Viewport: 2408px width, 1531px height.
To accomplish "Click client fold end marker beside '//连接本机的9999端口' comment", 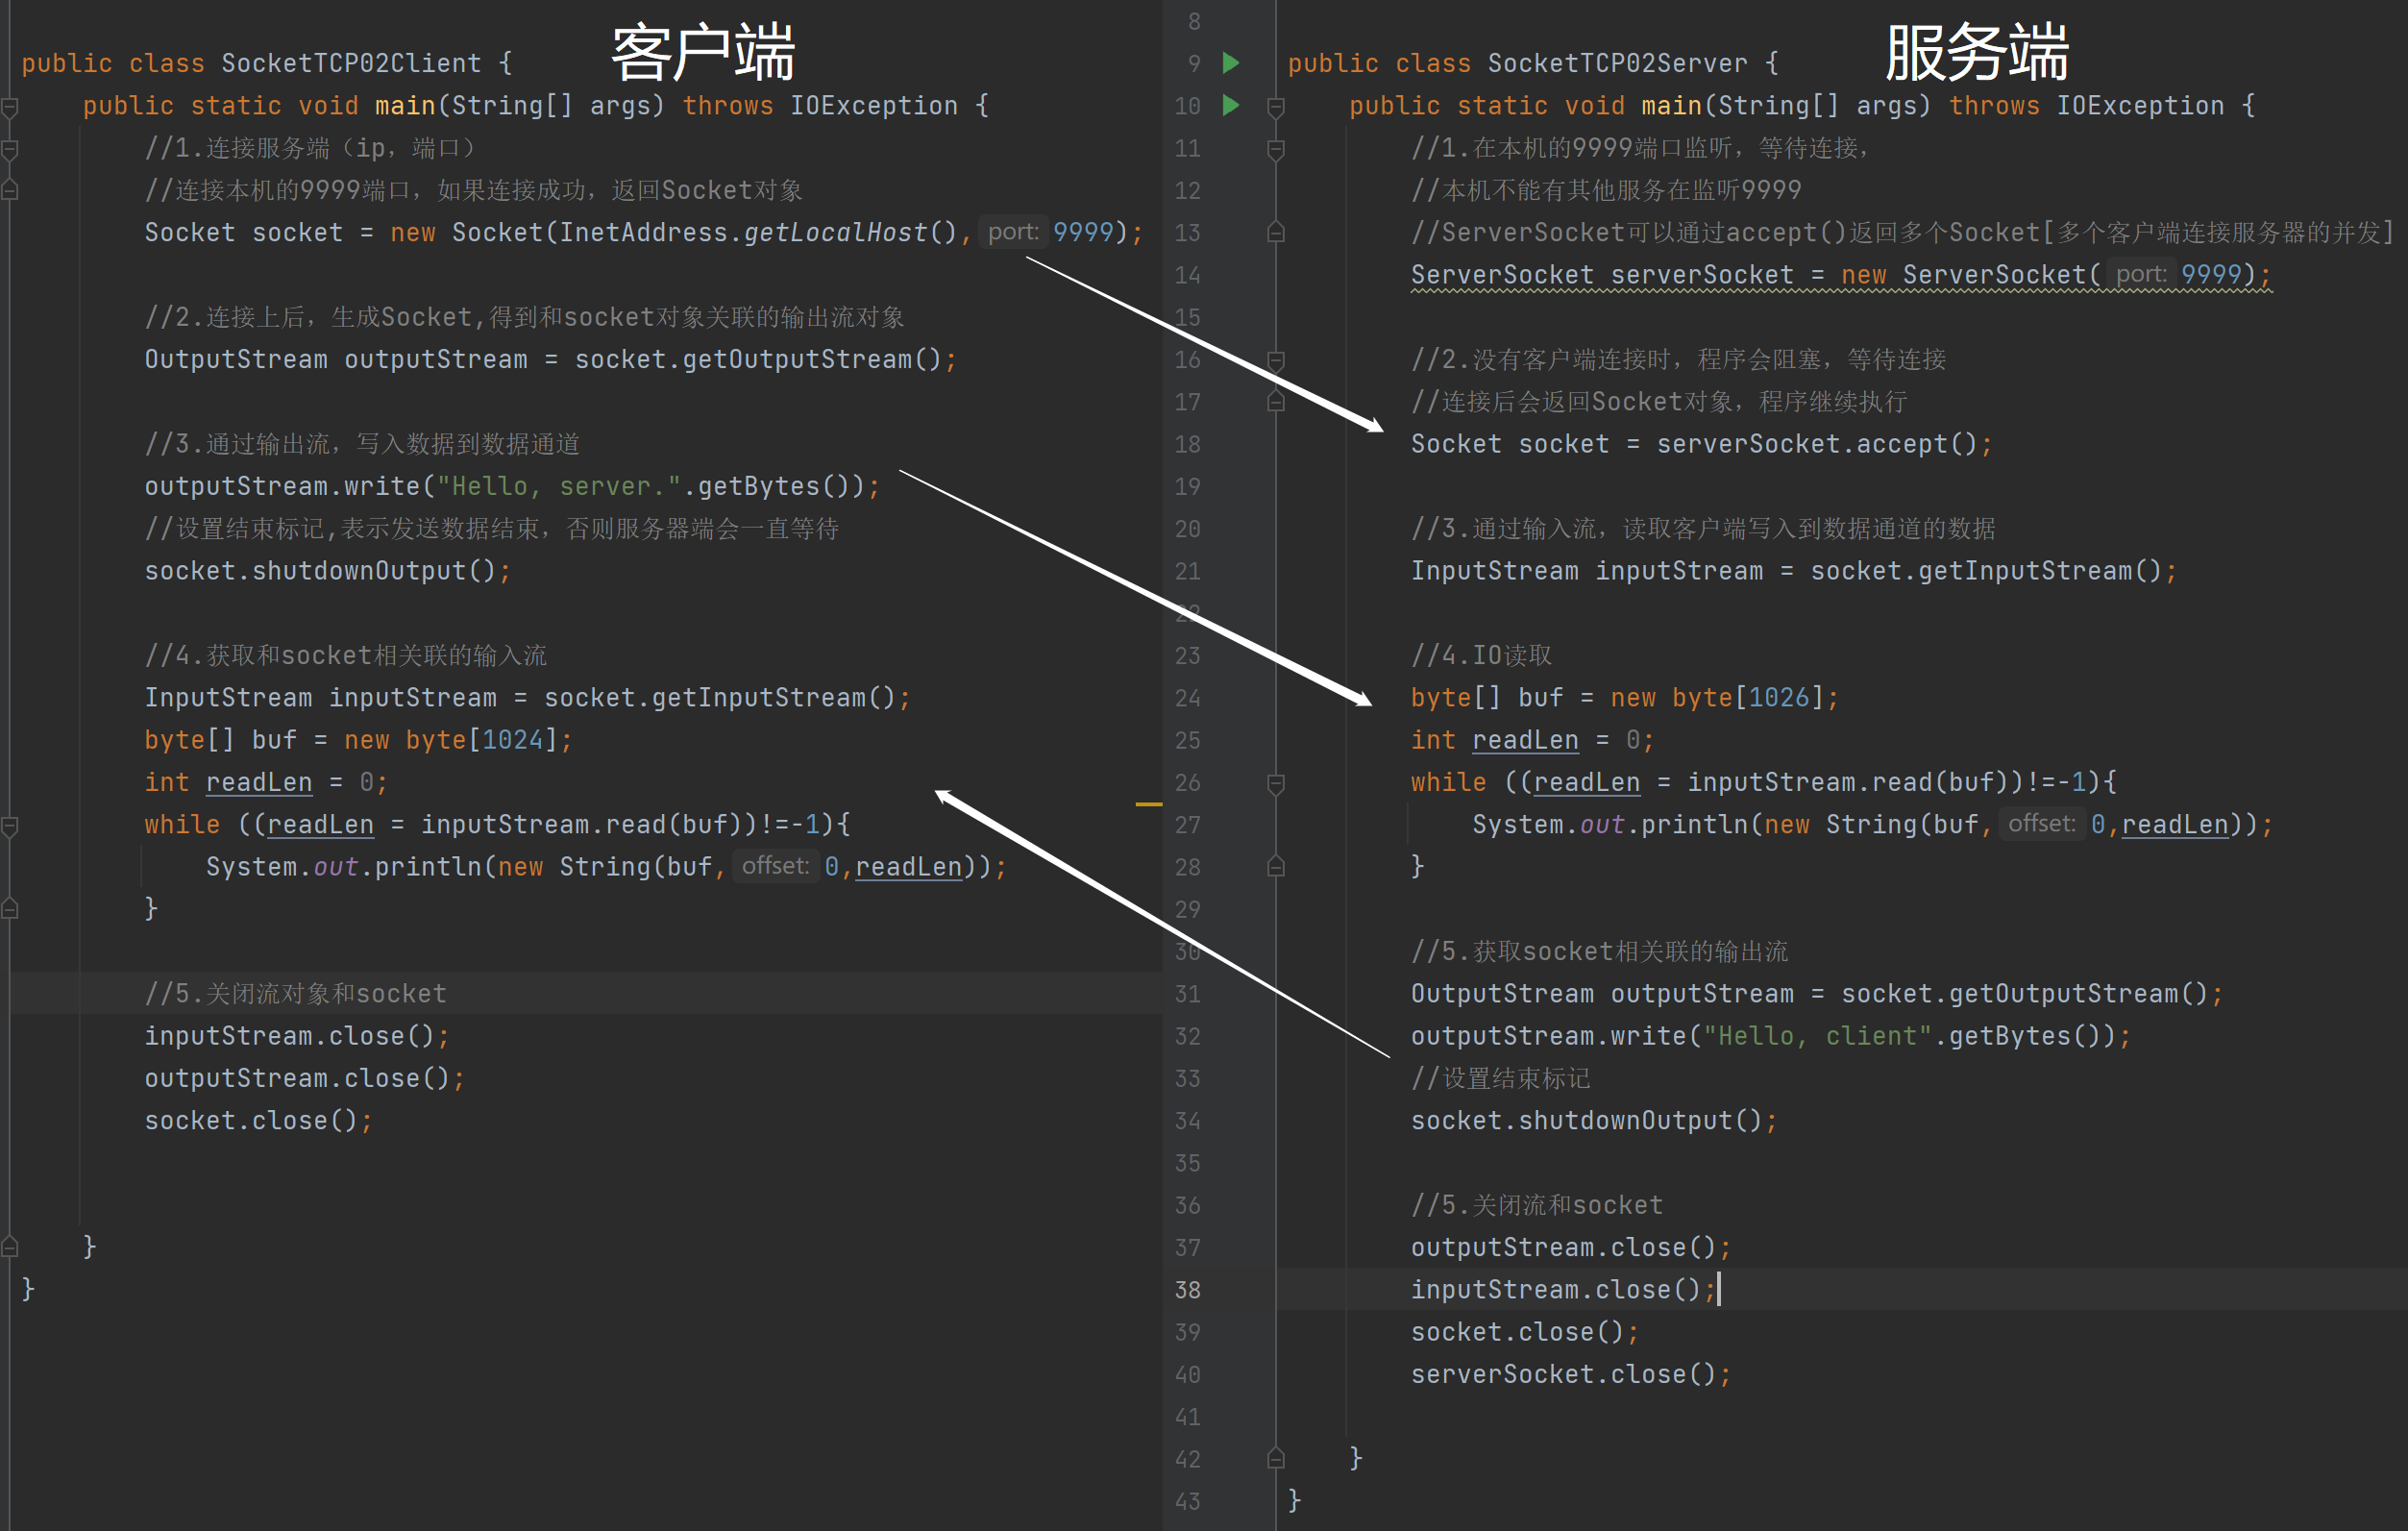I will pyautogui.click(x=10, y=189).
